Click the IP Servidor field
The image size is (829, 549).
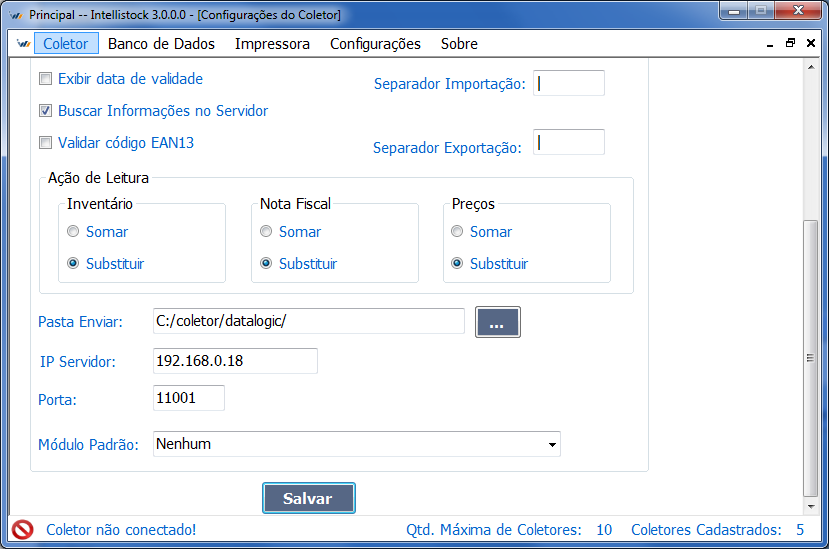[x=235, y=361]
